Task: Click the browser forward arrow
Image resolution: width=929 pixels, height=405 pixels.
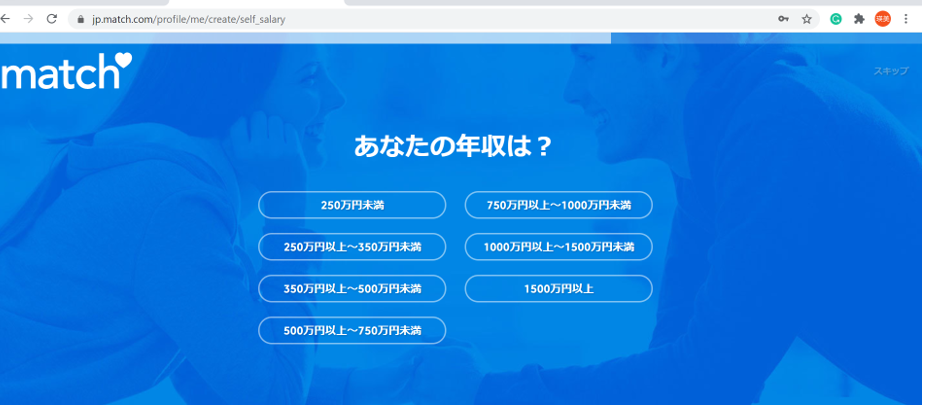Action: point(28,19)
